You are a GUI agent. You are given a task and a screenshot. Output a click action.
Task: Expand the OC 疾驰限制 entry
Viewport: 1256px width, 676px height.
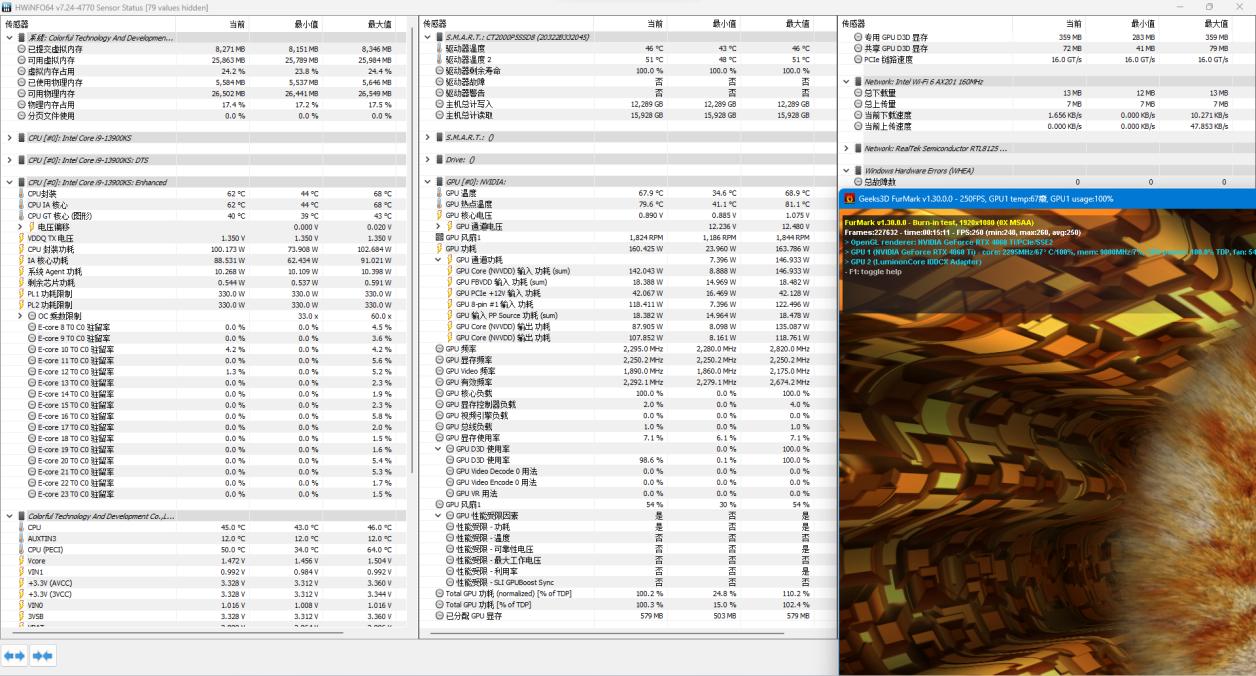pyautogui.click(x=18, y=315)
